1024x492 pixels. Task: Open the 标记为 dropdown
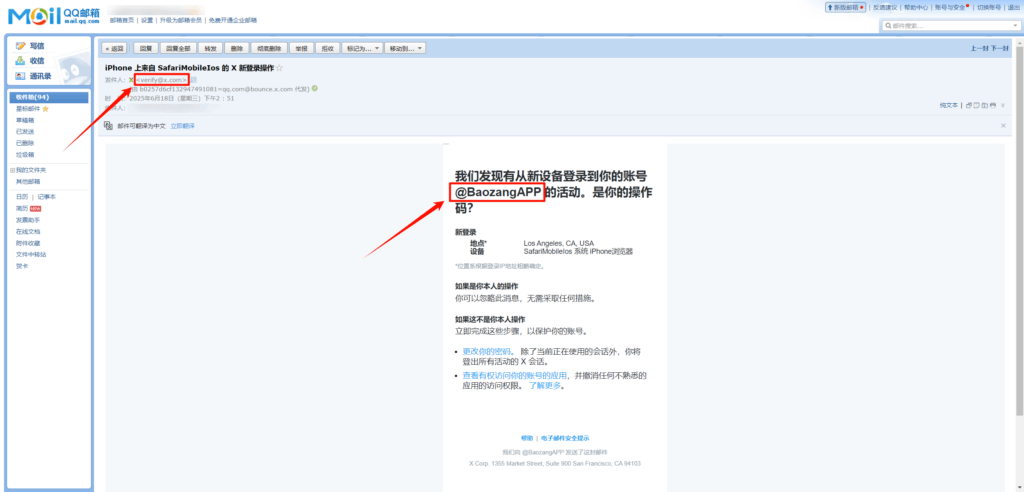tap(362, 48)
